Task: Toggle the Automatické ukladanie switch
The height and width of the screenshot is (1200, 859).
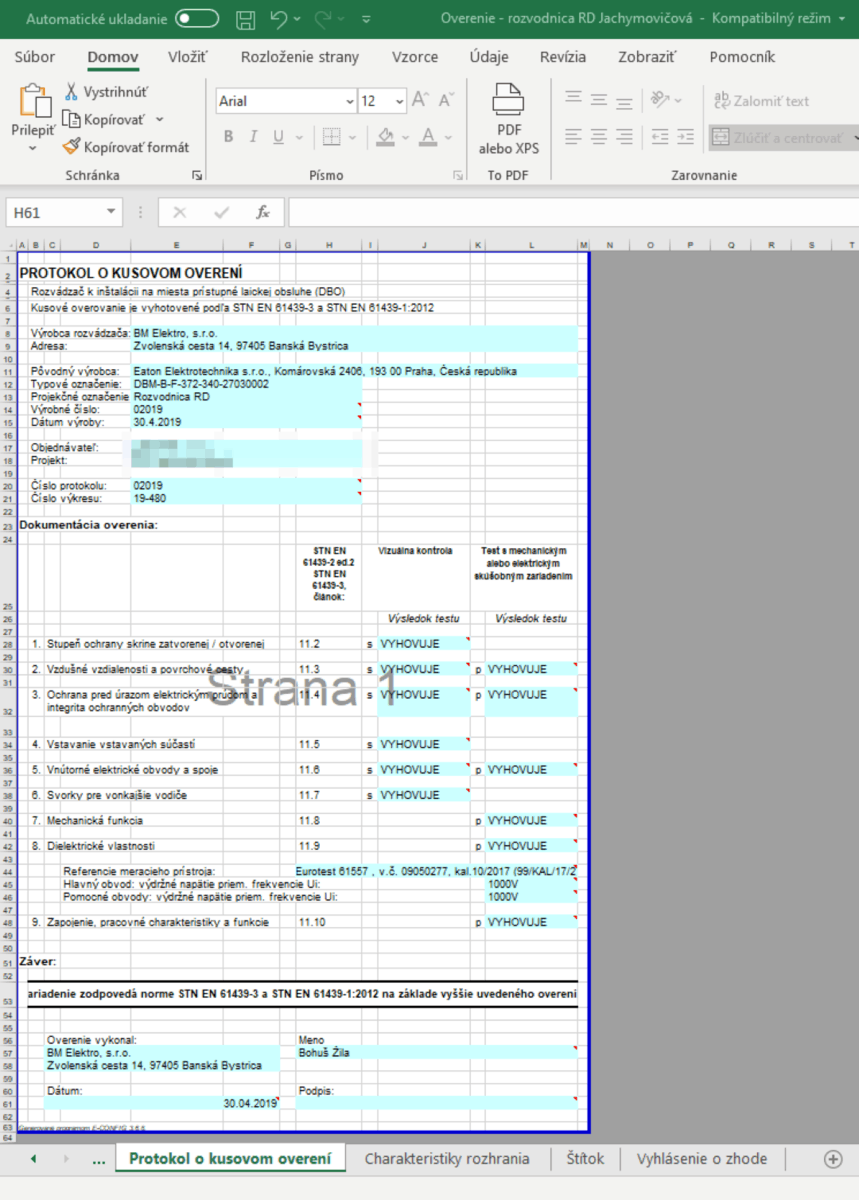Action: 196,19
